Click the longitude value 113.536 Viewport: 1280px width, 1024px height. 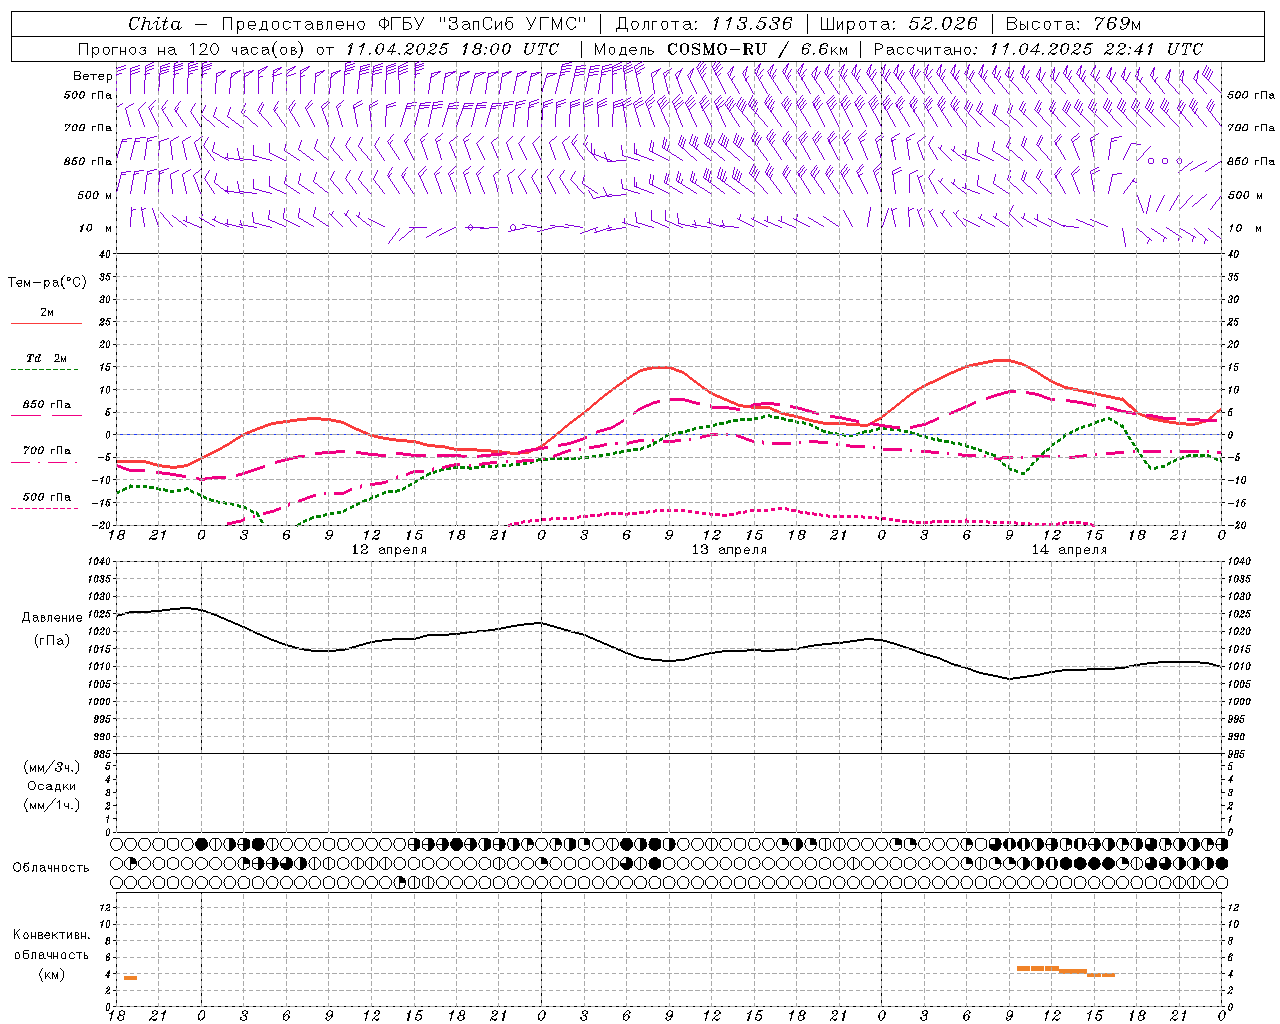752,24
